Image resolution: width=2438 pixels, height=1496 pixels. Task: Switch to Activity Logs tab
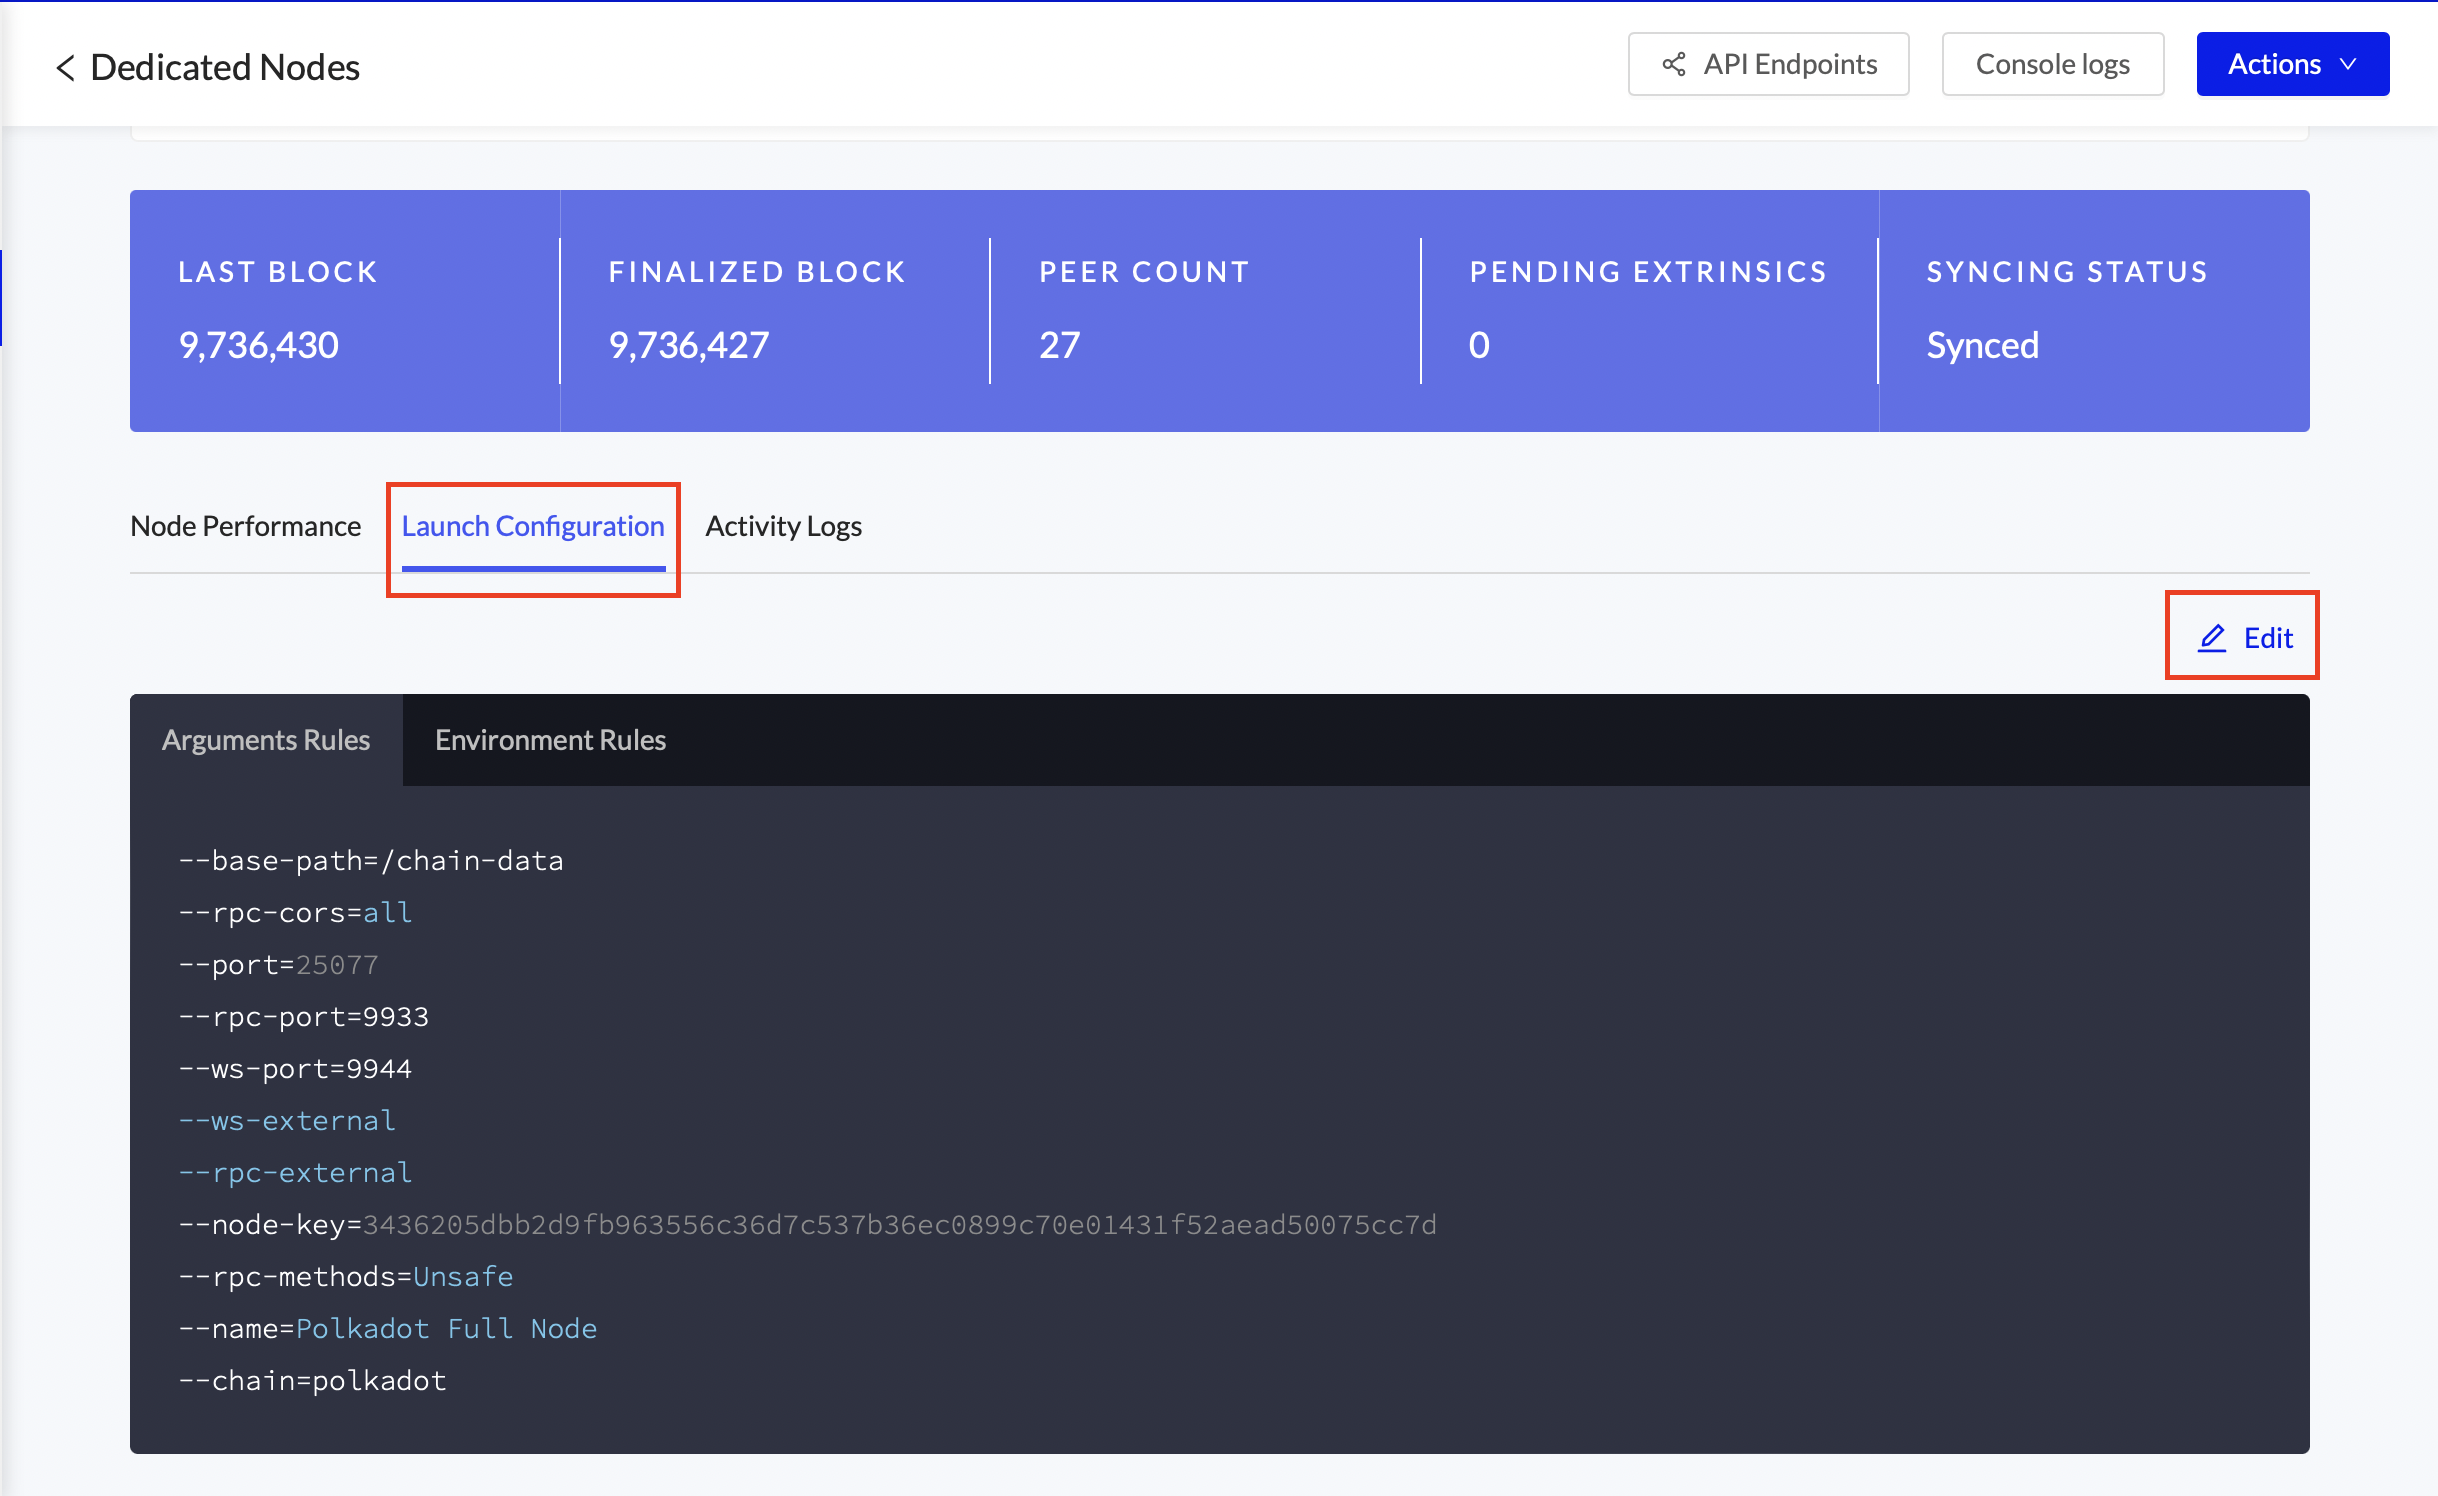point(783,526)
